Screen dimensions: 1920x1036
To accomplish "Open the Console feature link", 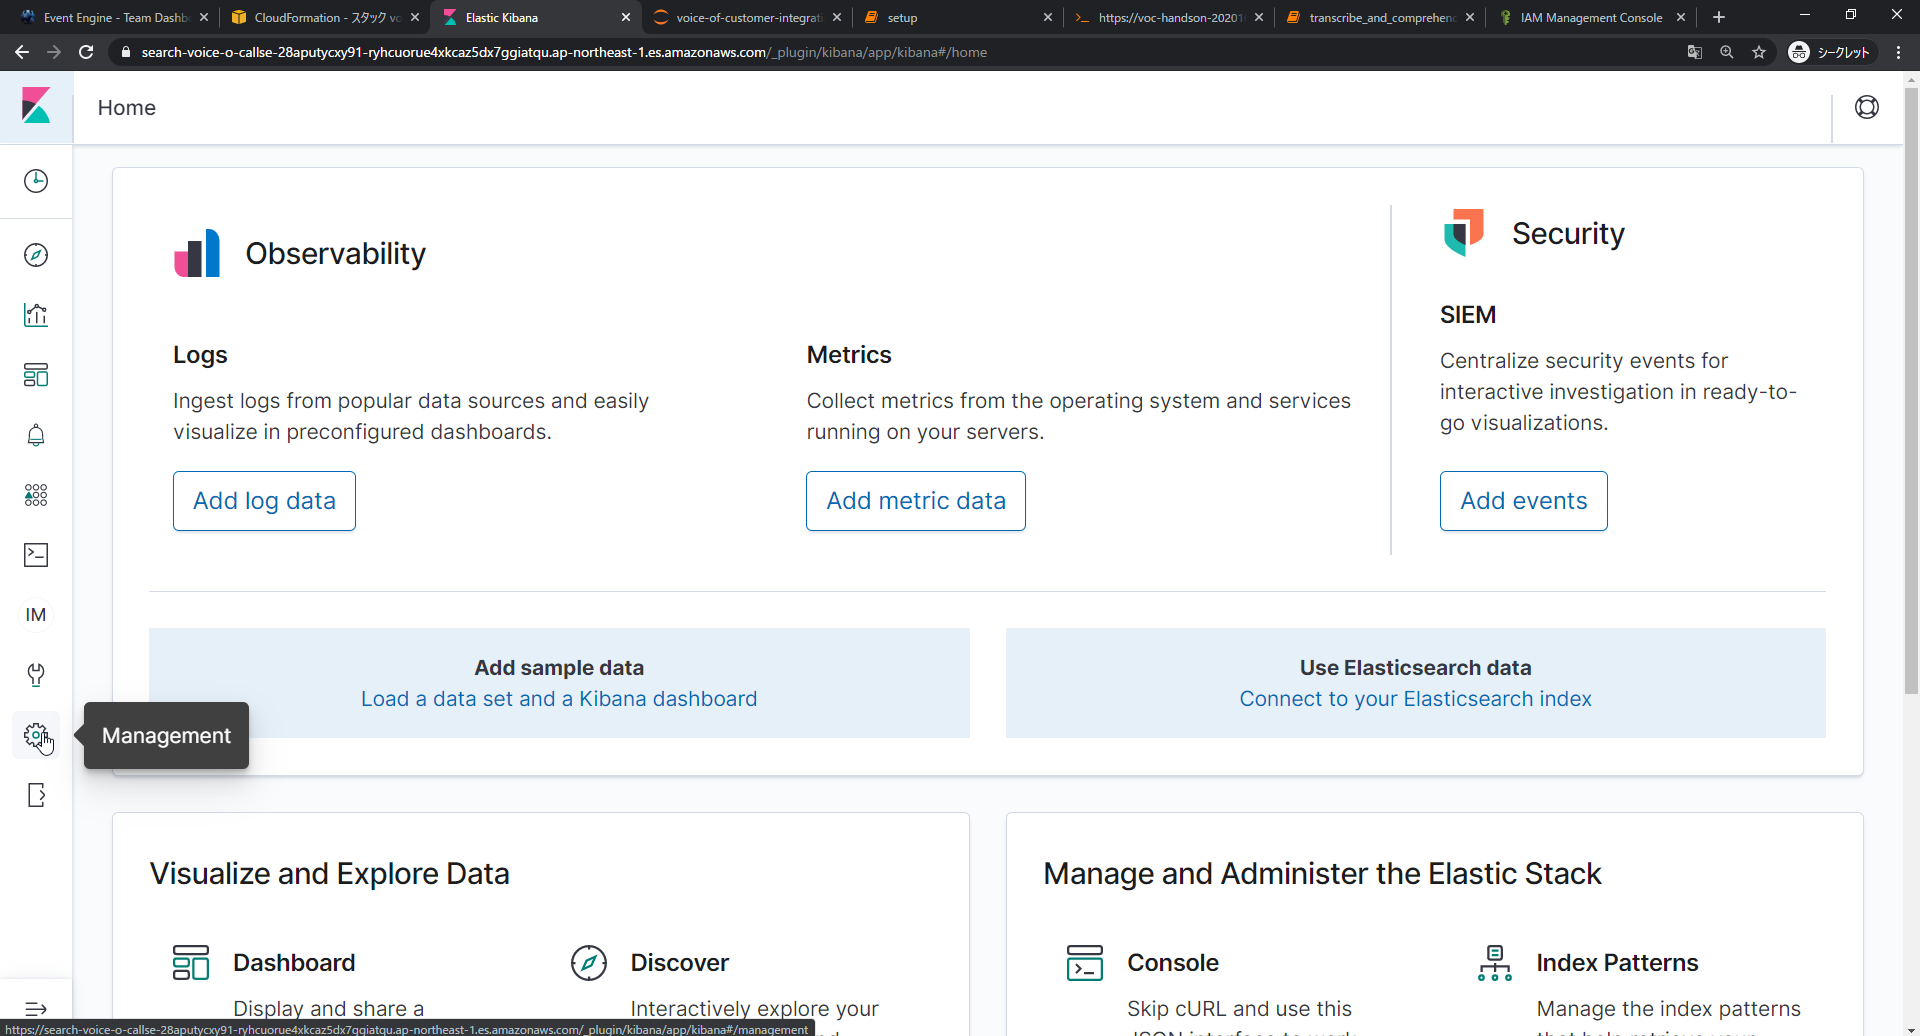I will coord(1173,963).
